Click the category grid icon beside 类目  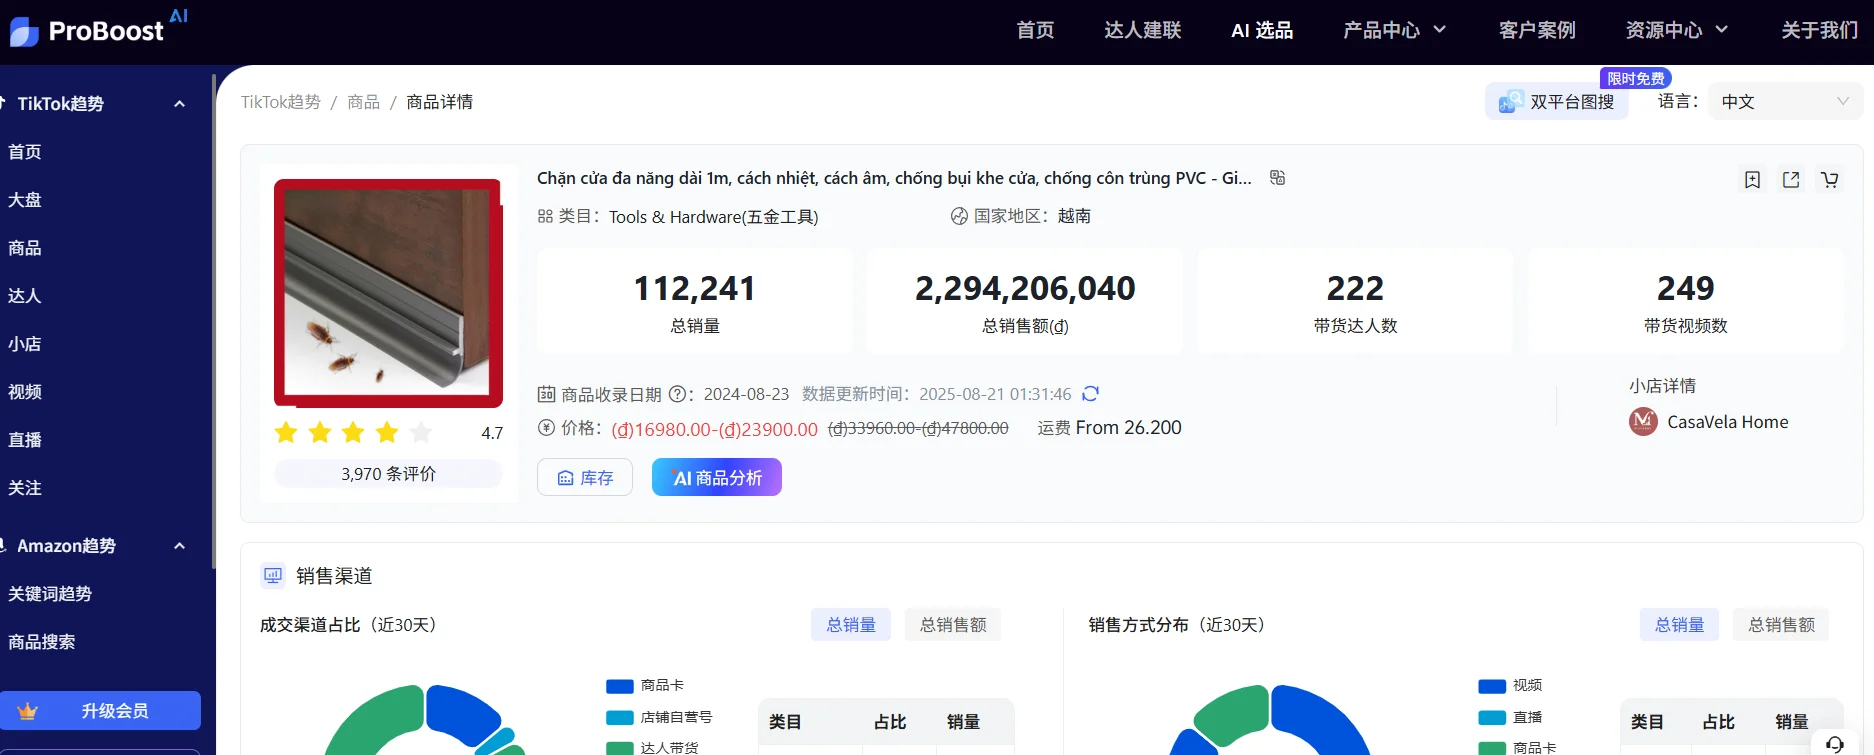click(545, 216)
